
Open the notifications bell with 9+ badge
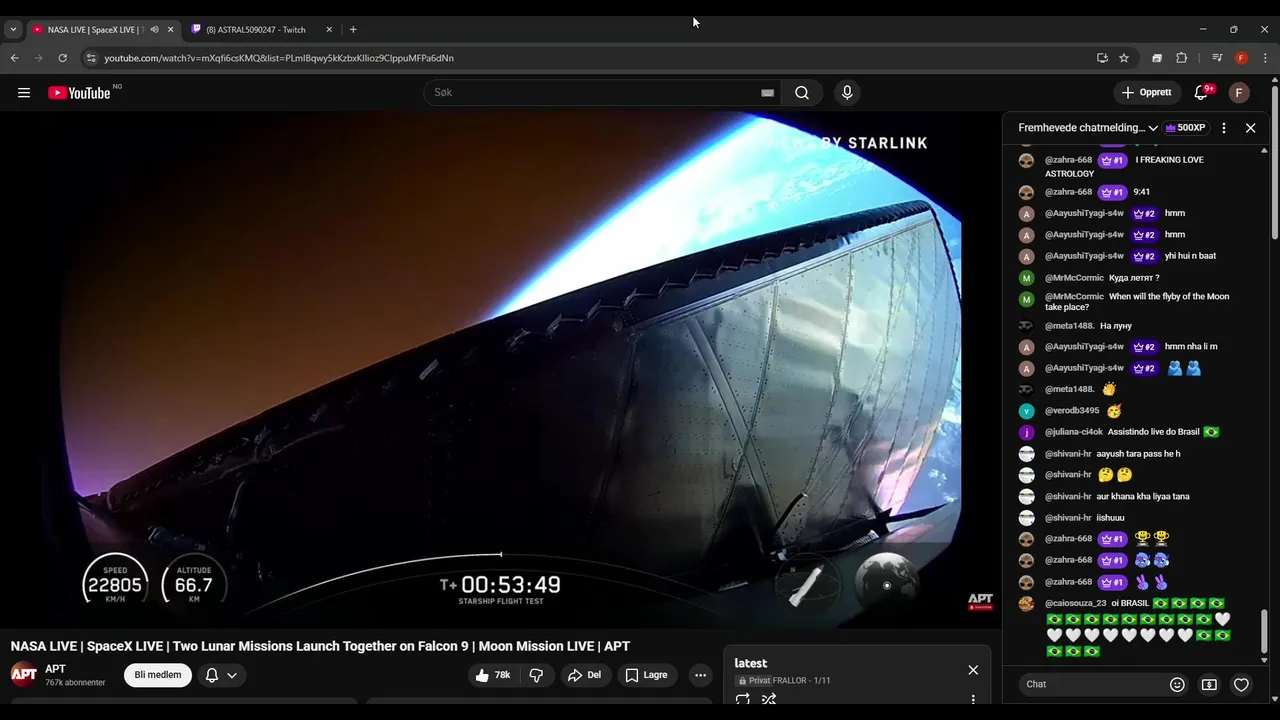click(1201, 93)
